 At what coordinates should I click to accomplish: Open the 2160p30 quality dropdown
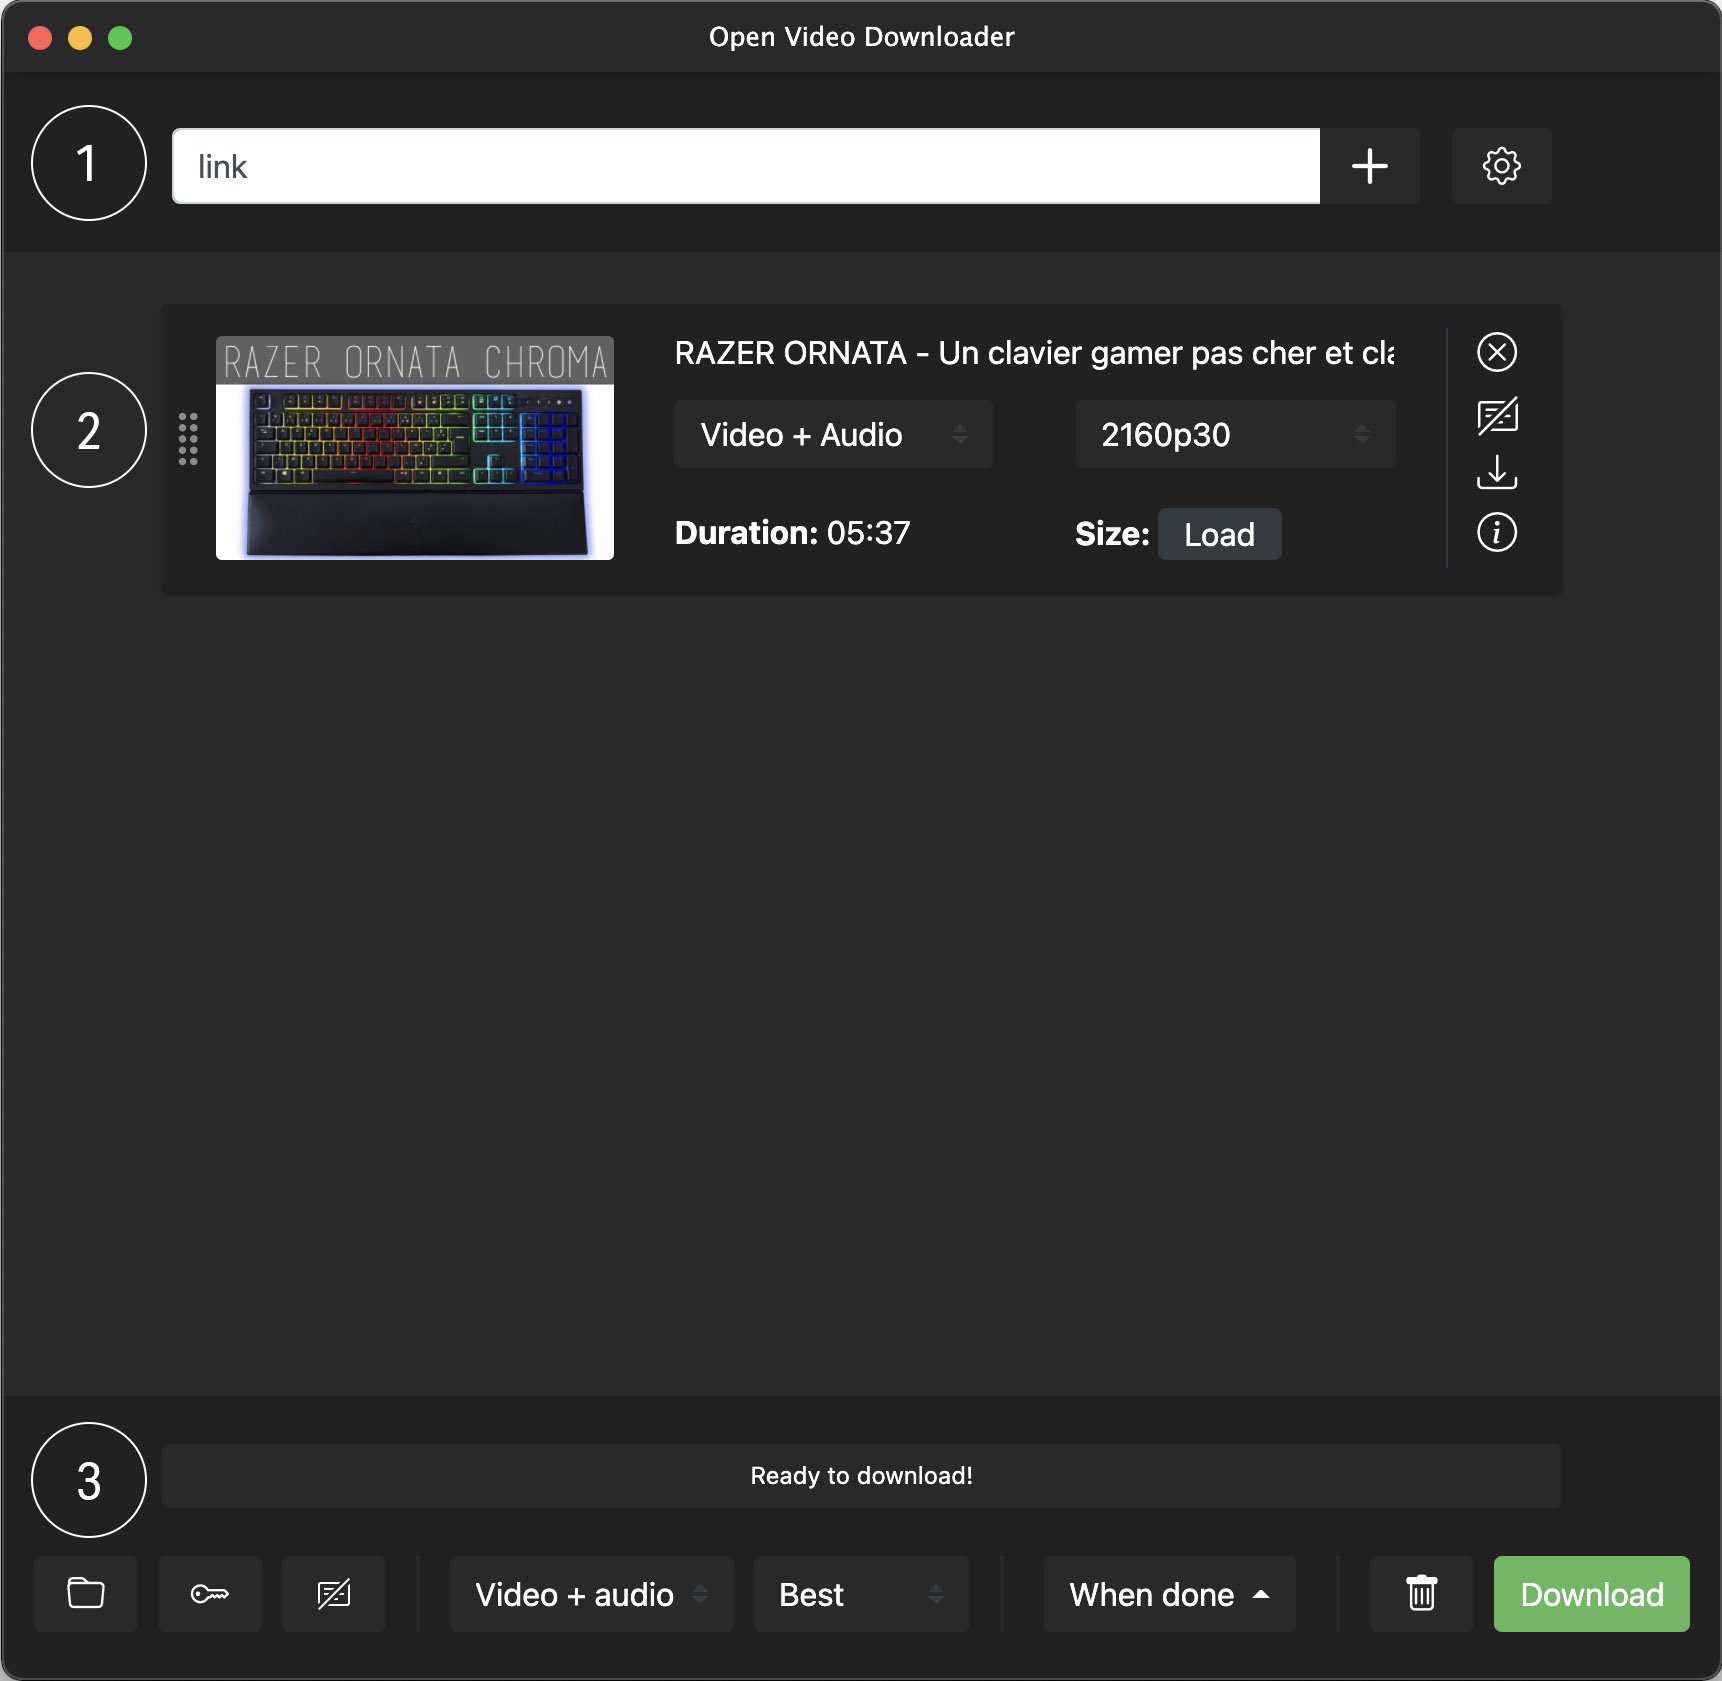[x=1235, y=434]
